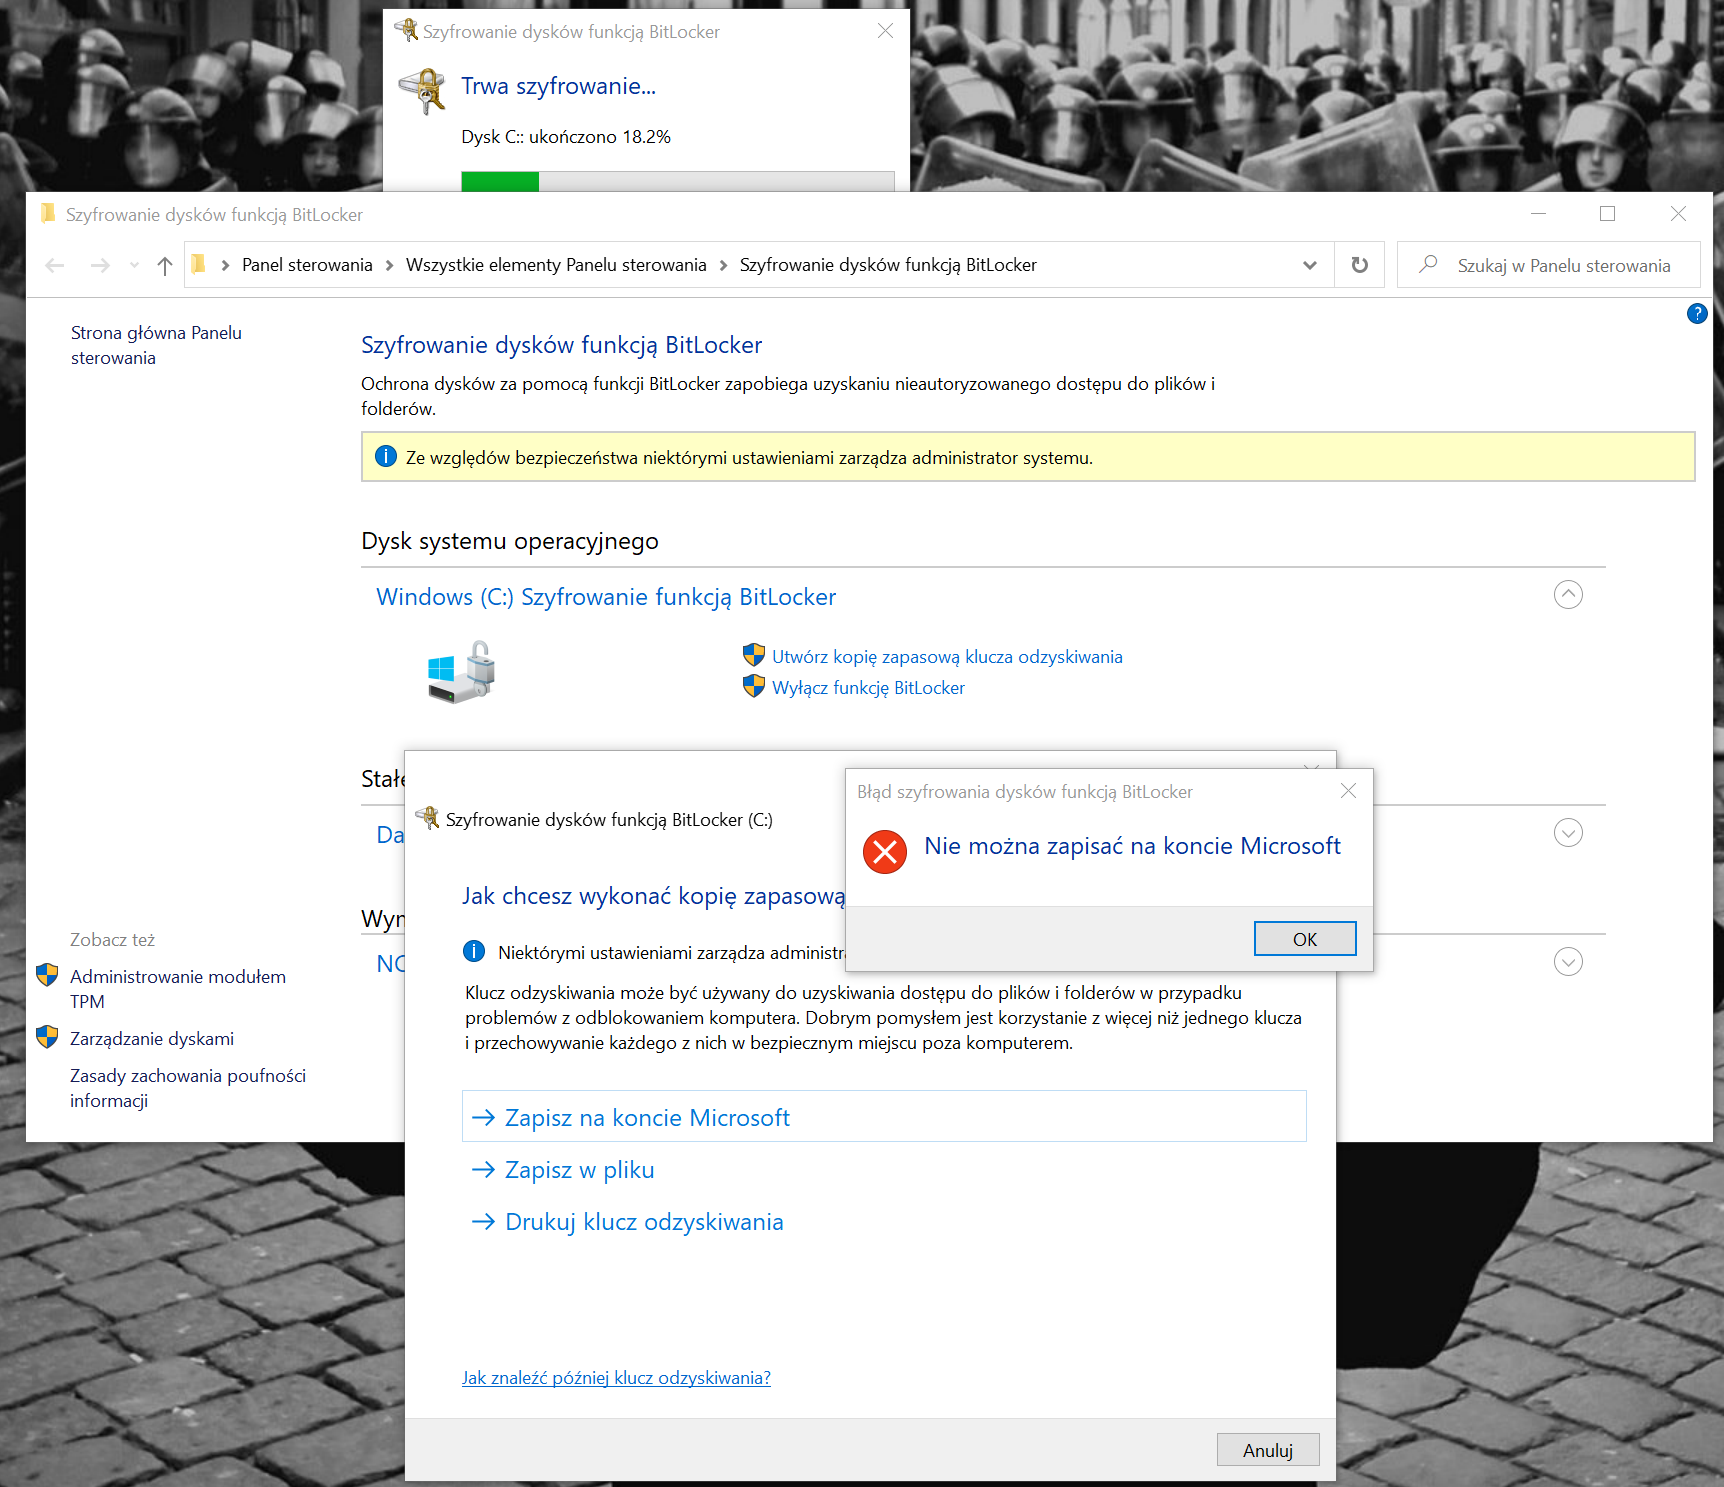Click the progress window title bar icon
This screenshot has height=1487, width=1724.
pyautogui.click(x=406, y=30)
